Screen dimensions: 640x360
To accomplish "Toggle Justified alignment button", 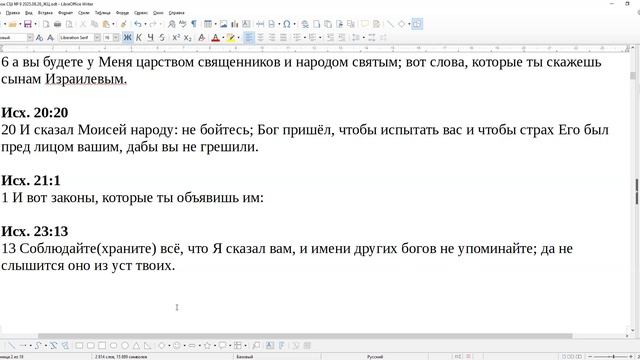I will click(x=283, y=38).
